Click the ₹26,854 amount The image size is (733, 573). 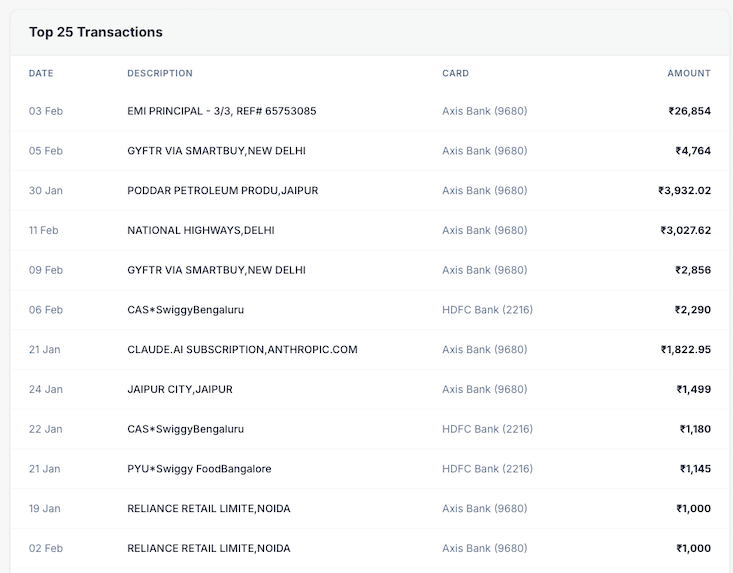(689, 111)
